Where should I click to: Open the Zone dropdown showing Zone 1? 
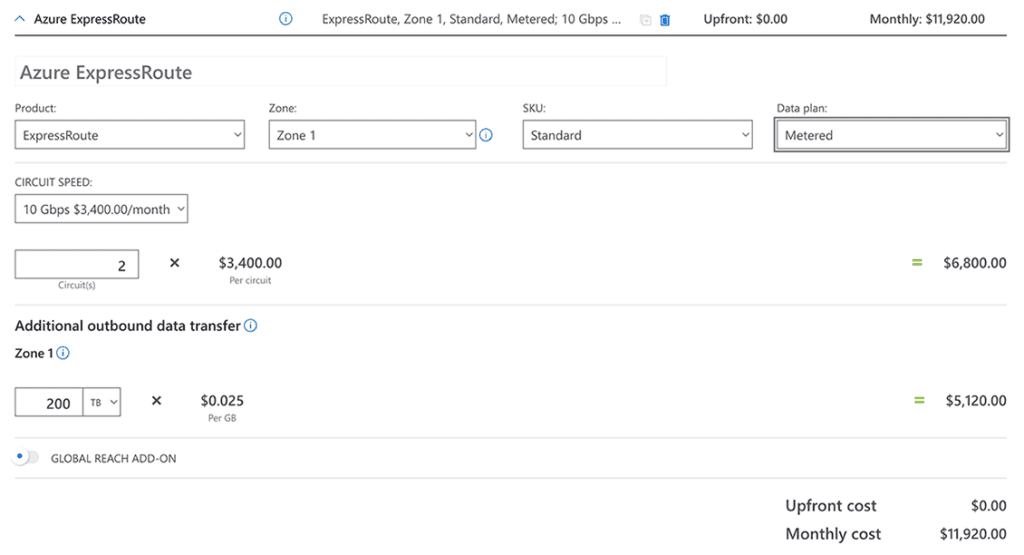click(372, 135)
